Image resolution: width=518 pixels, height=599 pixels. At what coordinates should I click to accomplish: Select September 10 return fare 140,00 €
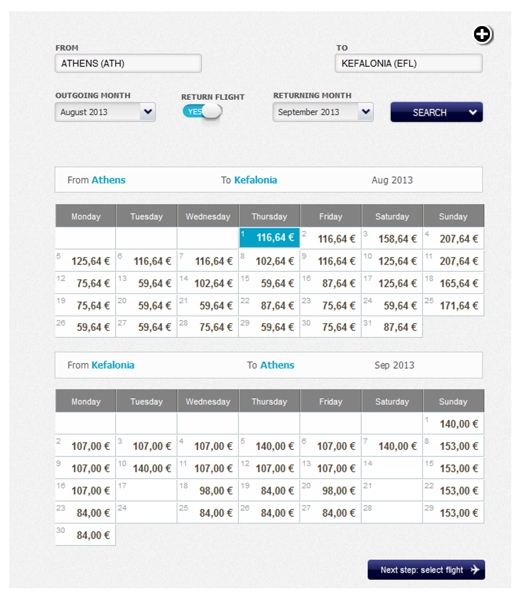click(x=146, y=468)
